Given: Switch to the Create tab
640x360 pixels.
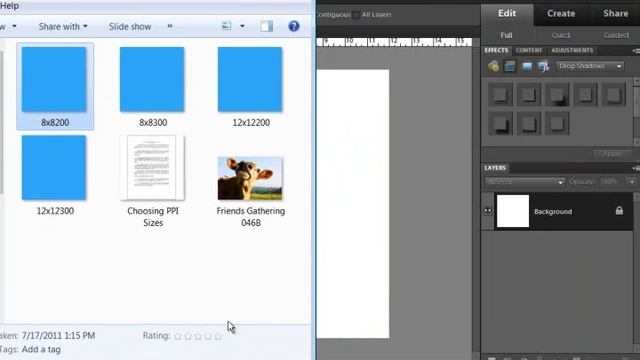Looking at the screenshot, I should 561,14.
